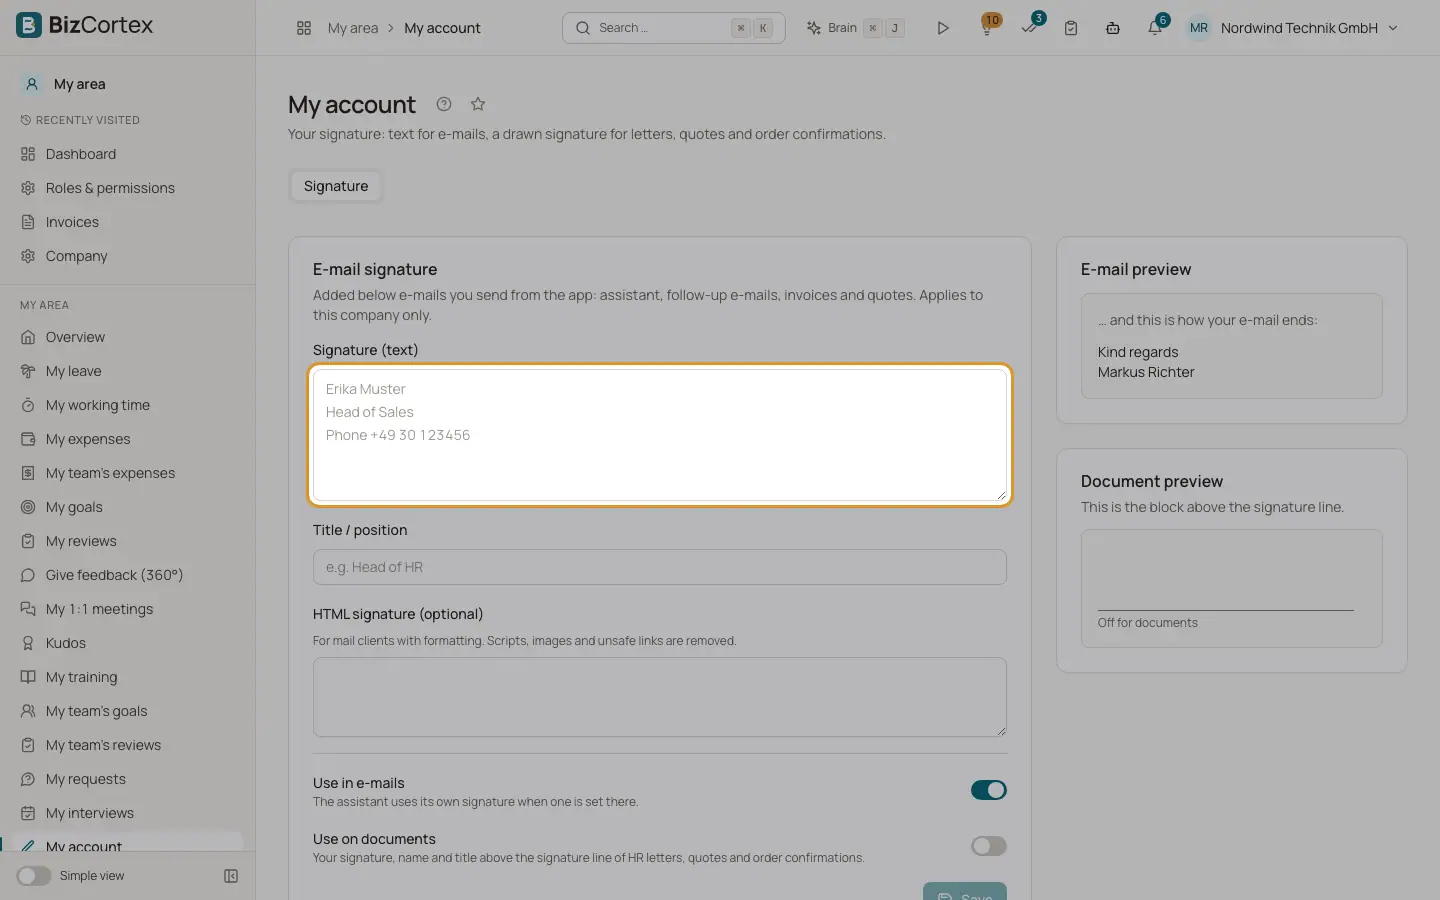Viewport: 1440px width, 900px height.
Task: Open Roles & permissions
Action: point(128,188)
